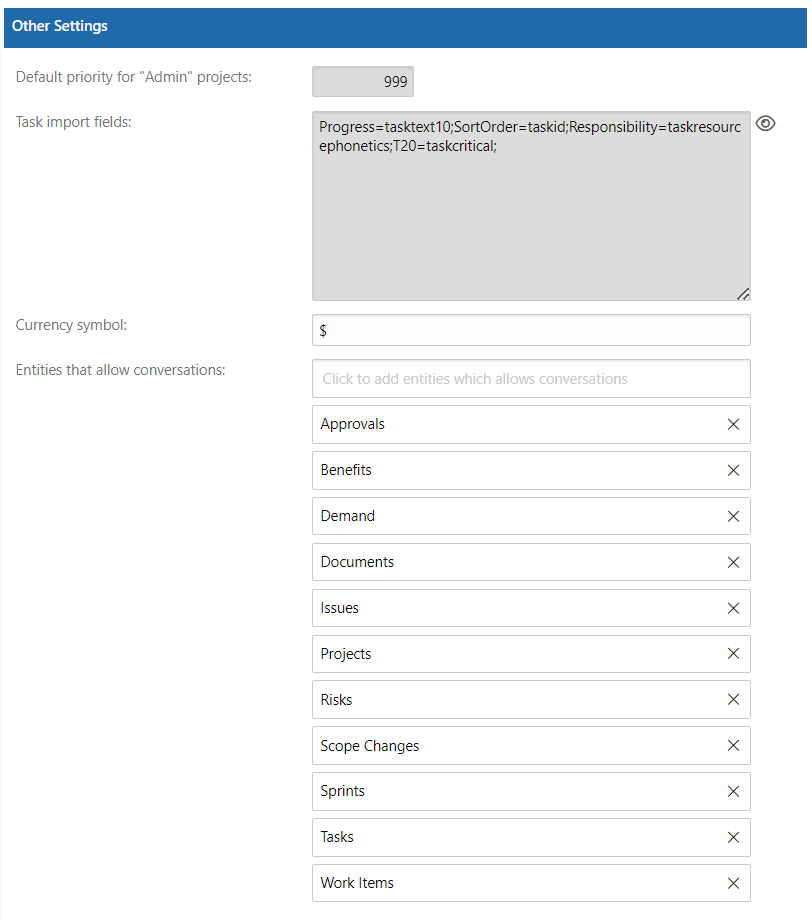Click into the Currency symbol field

(531, 330)
